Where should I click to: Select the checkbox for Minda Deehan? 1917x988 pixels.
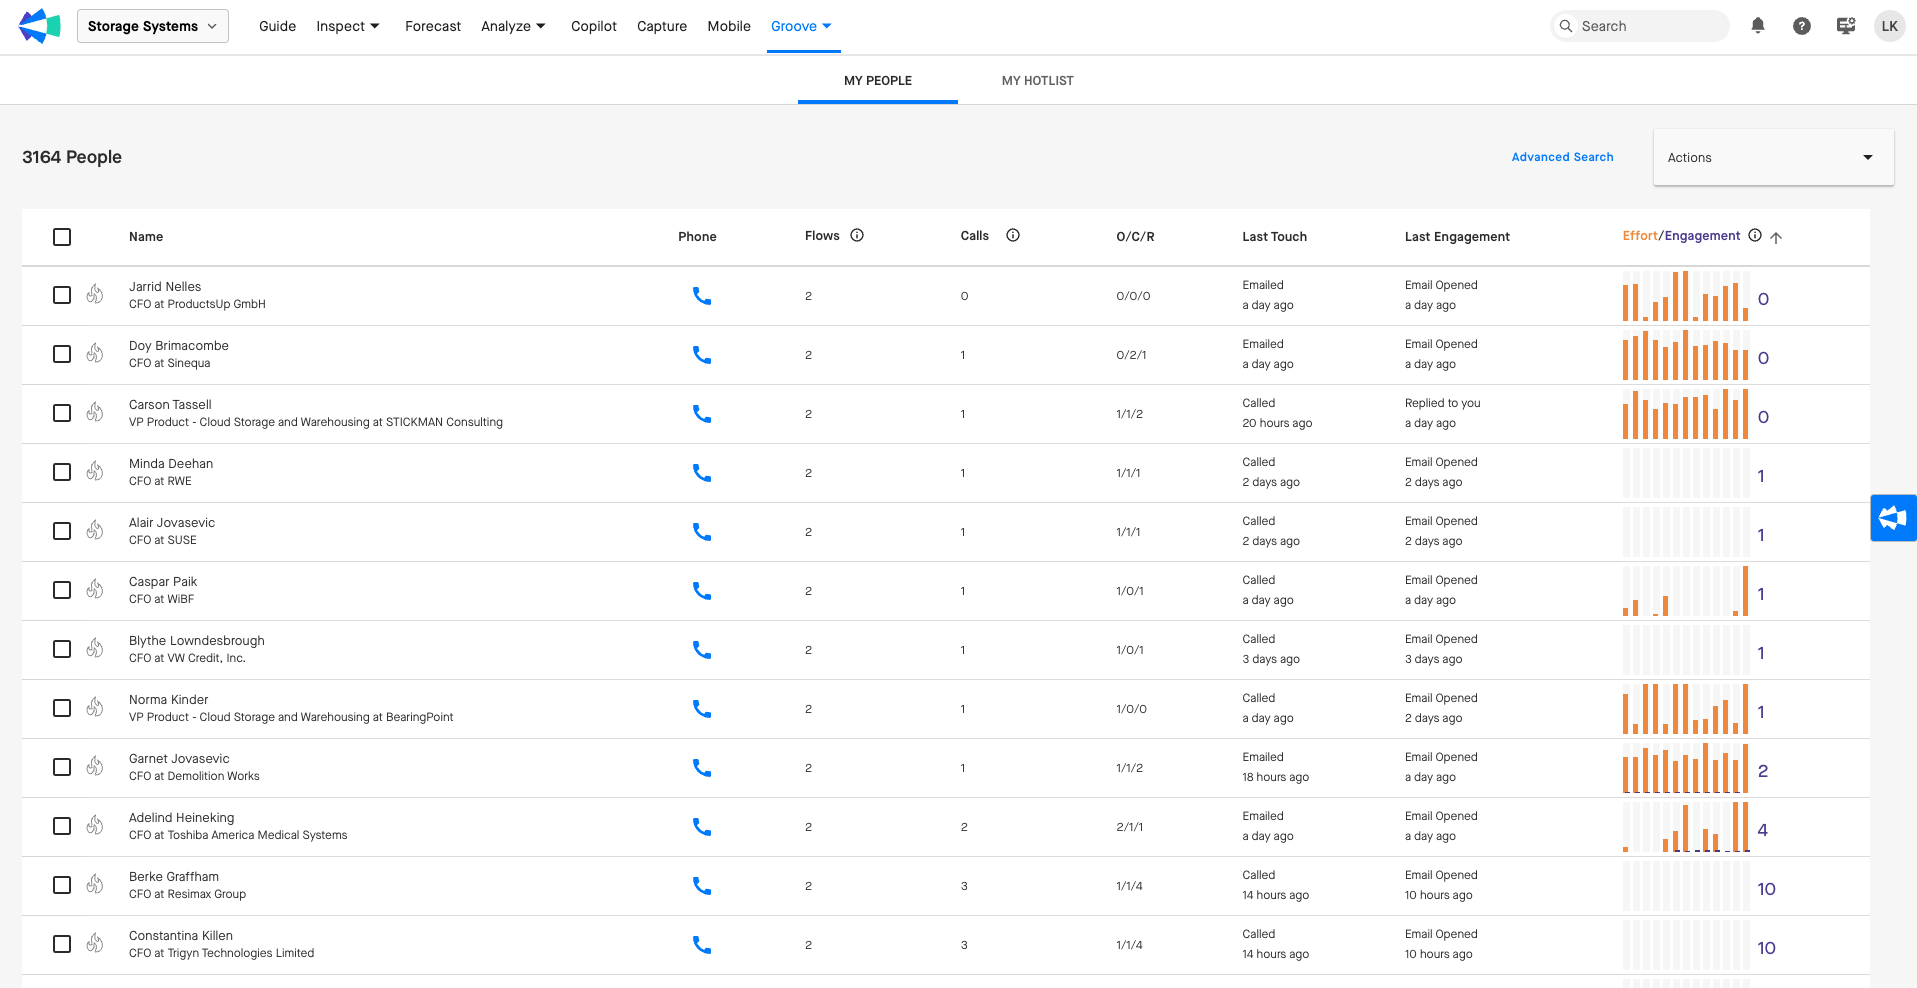pyautogui.click(x=62, y=472)
